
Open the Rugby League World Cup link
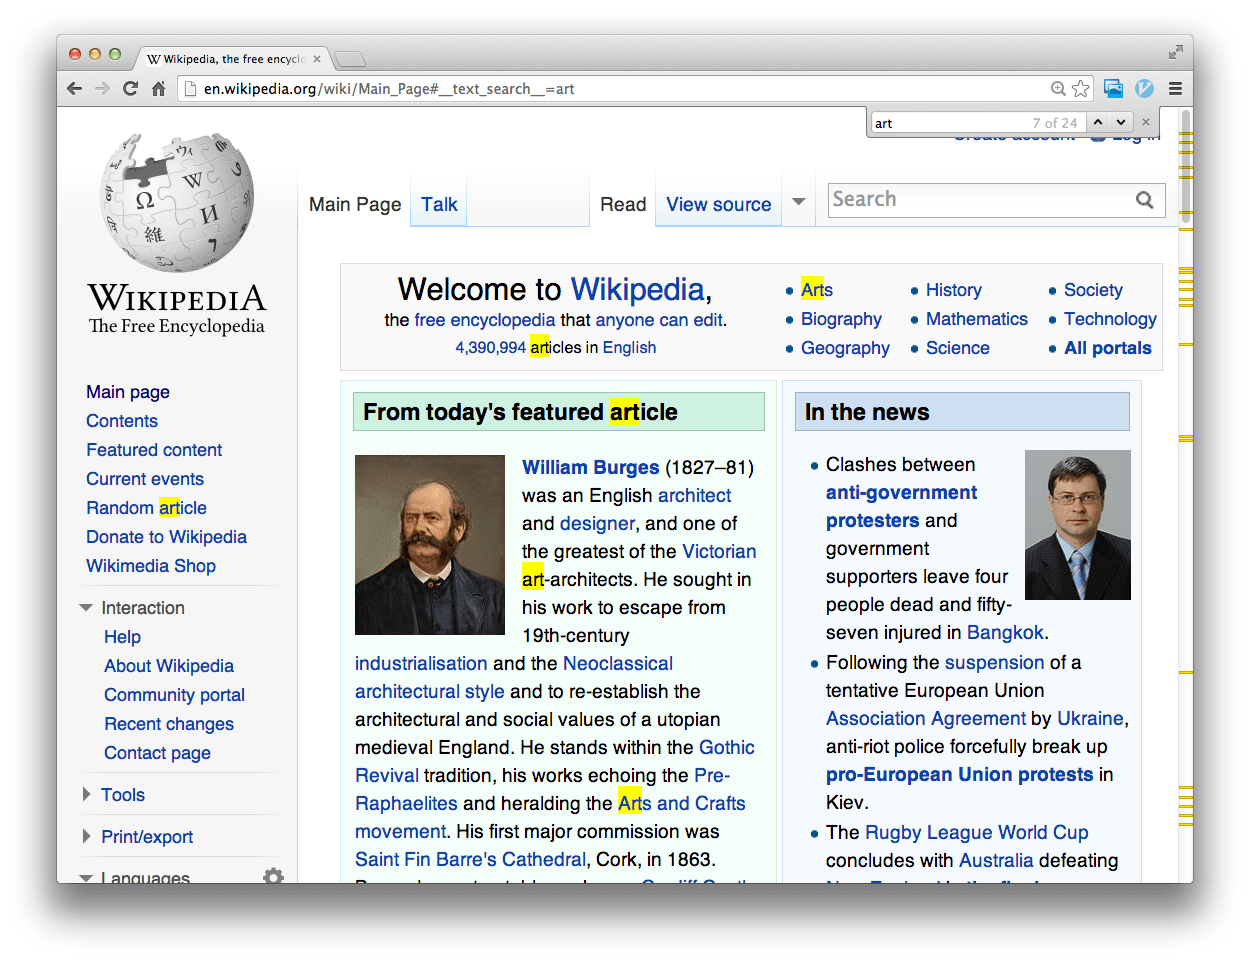coord(976,832)
